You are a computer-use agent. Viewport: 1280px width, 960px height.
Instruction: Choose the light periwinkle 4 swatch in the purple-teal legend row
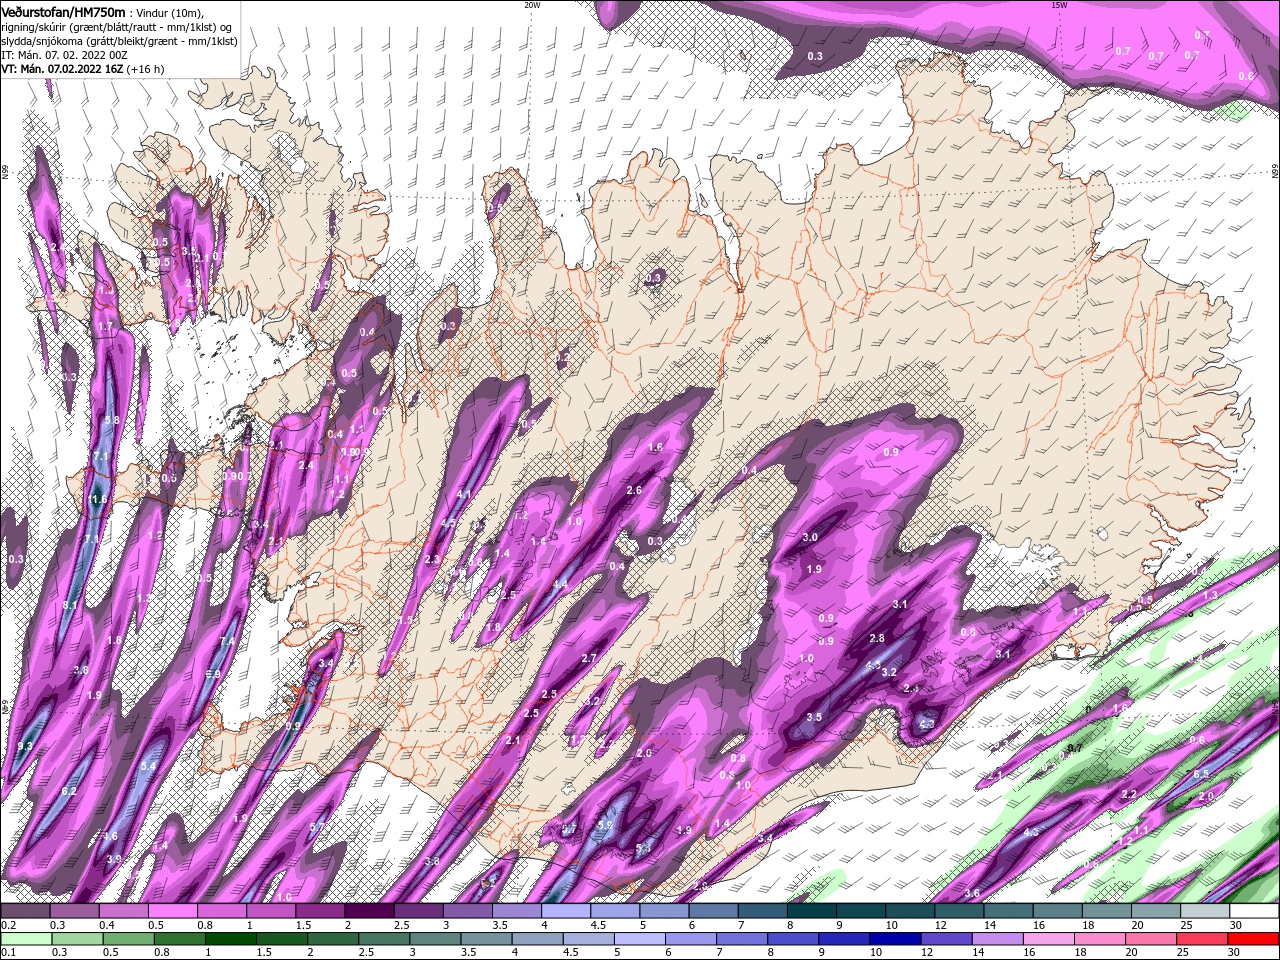pyautogui.click(x=566, y=911)
